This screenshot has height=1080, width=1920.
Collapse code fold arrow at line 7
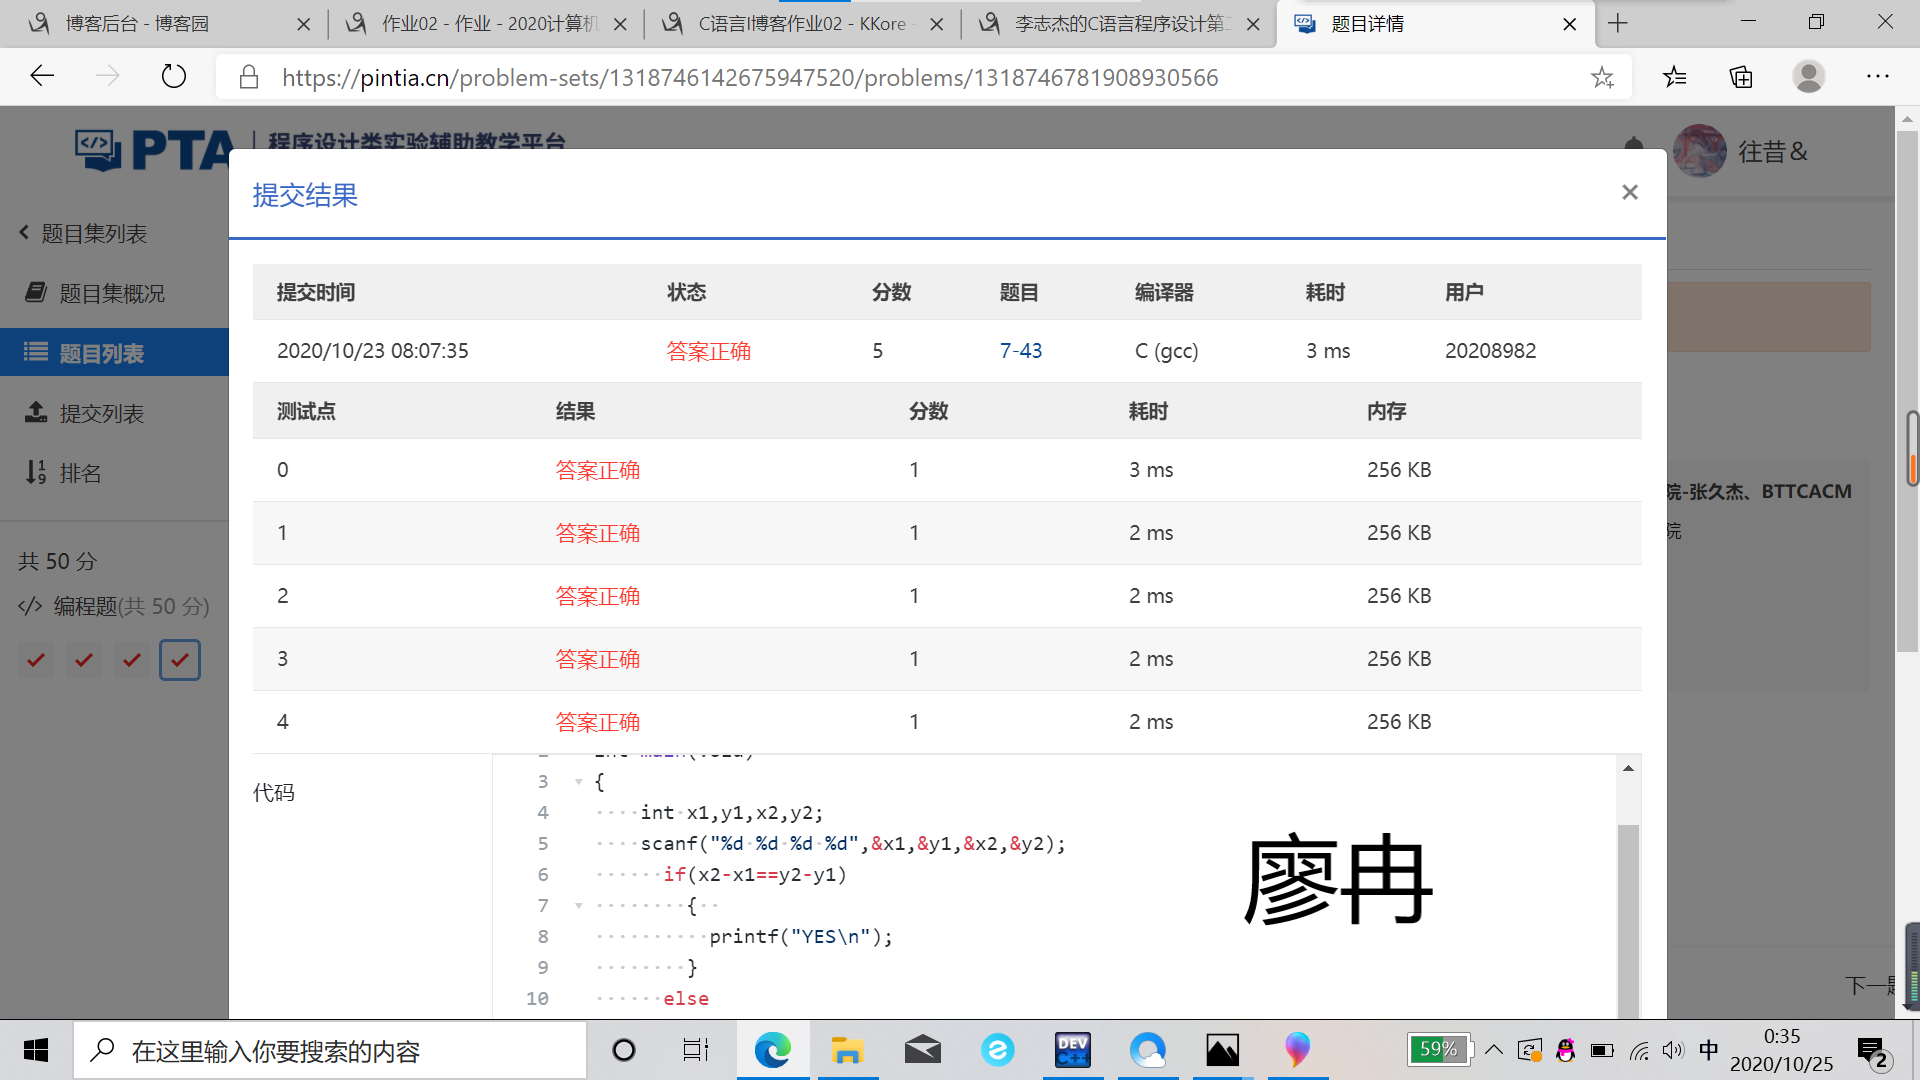[579, 906]
